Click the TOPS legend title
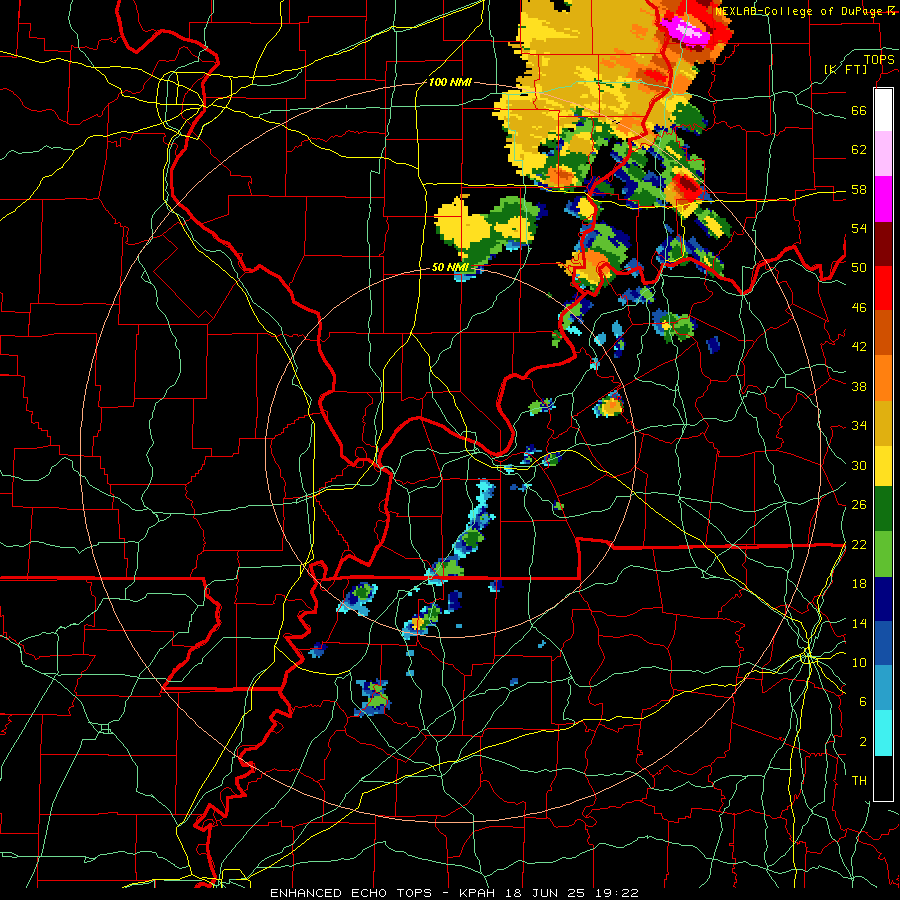Viewport: 900px width, 900px height. [879, 59]
